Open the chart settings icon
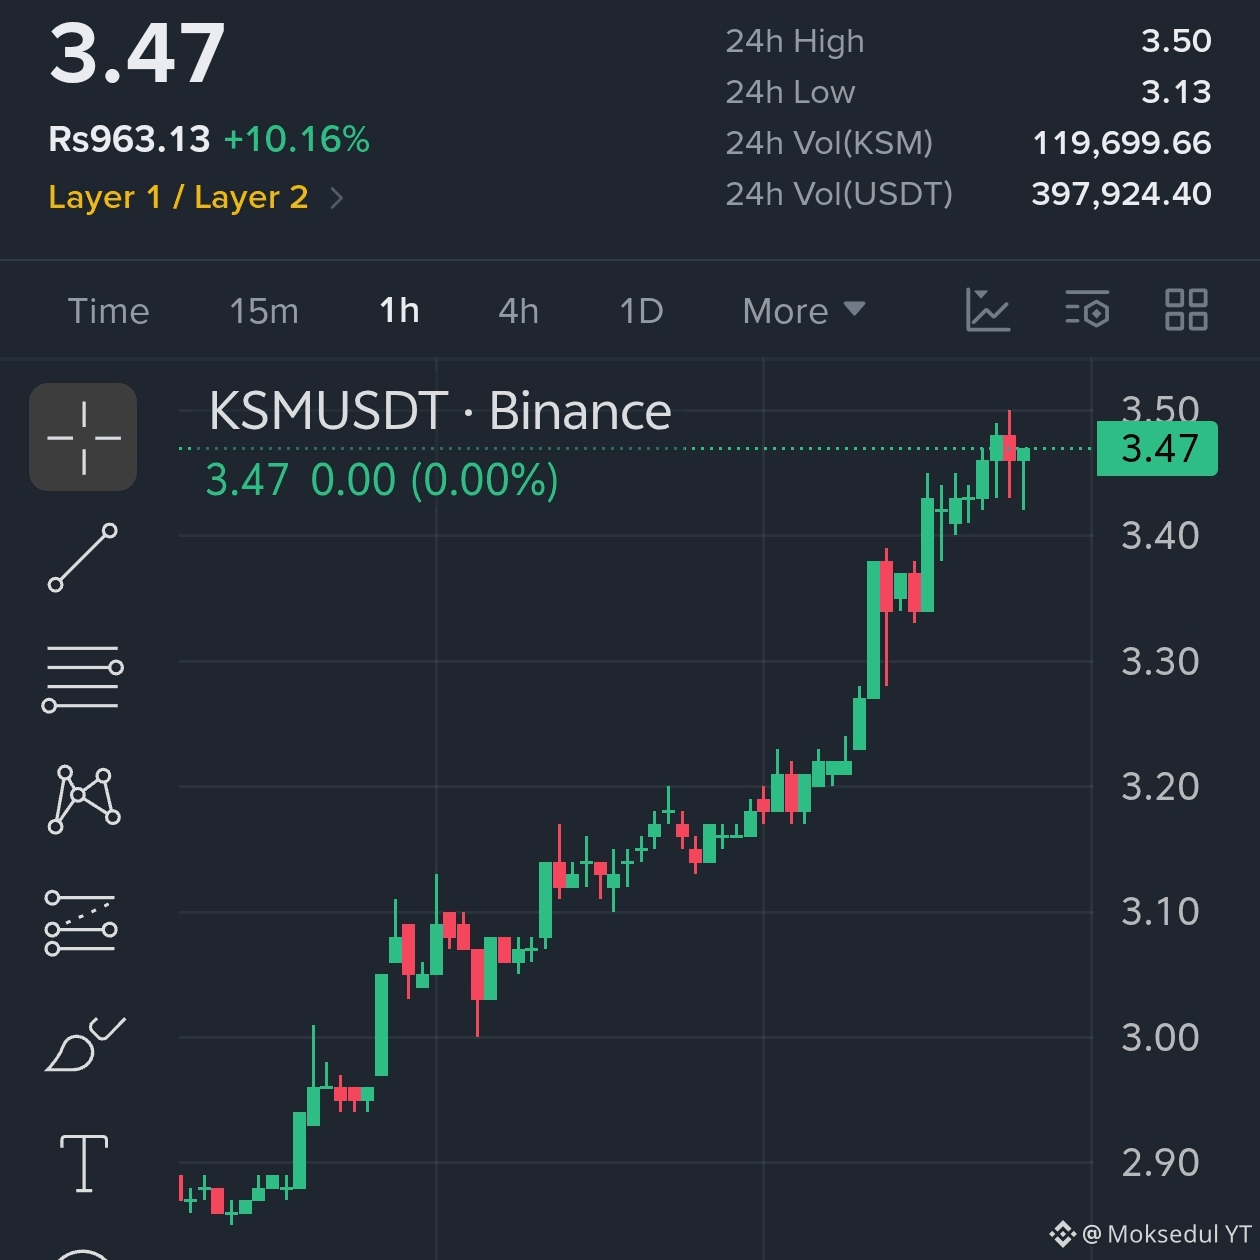Image resolution: width=1260 pixels, height=1260 pixels. click(x=1087, y=310)
